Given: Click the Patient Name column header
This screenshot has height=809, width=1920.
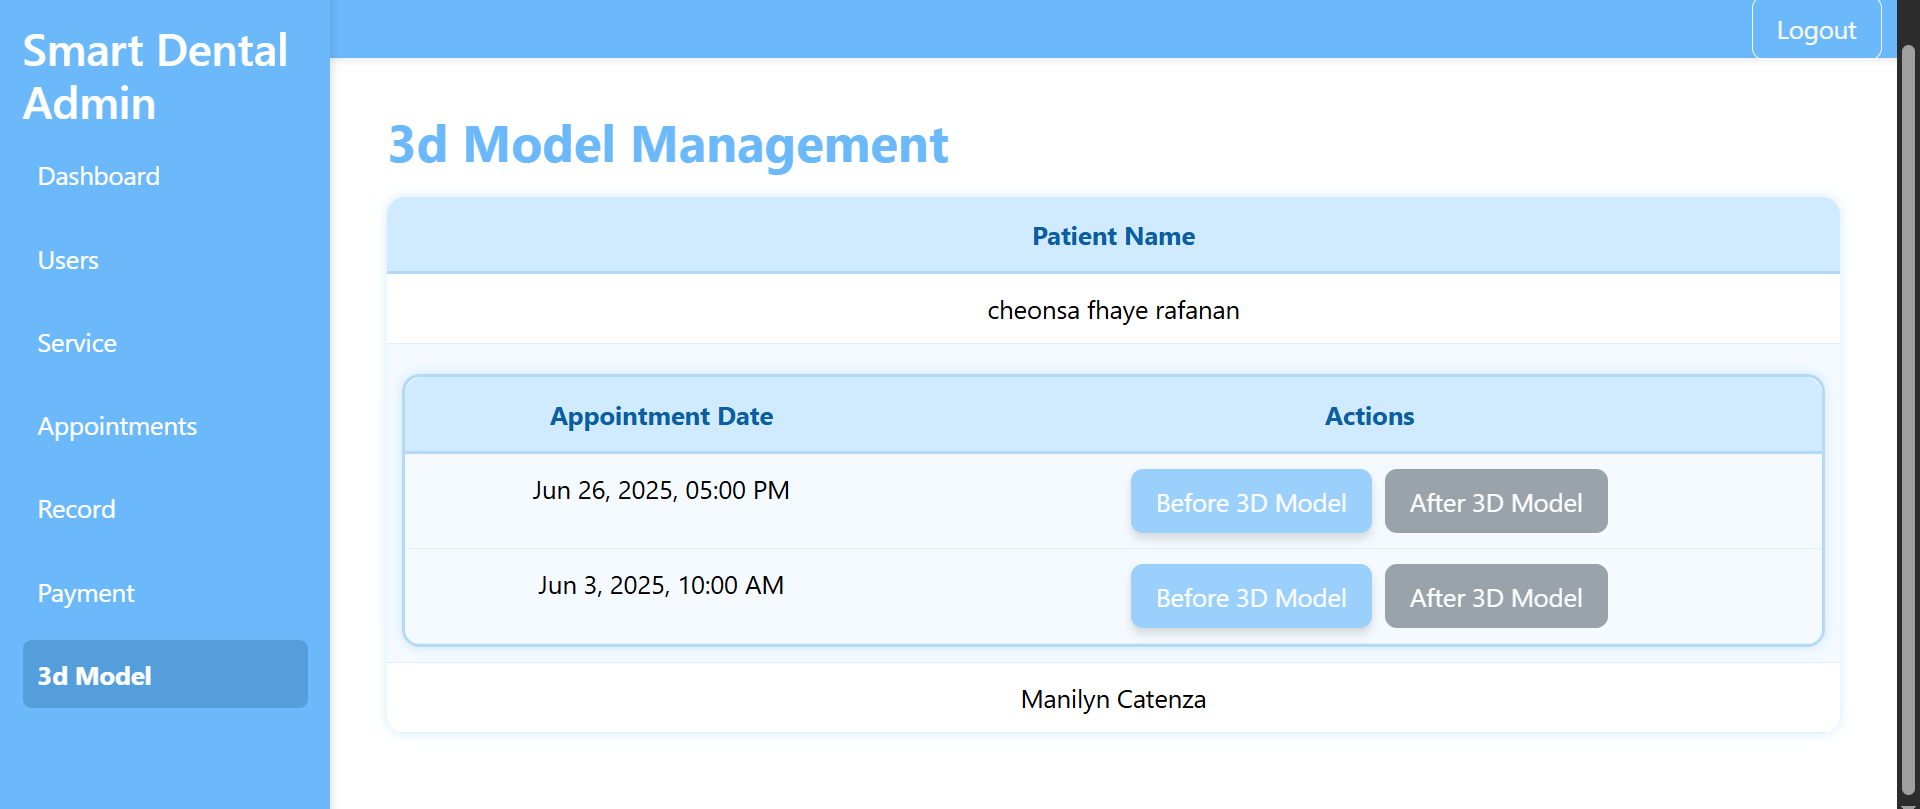Looking at the screenshot, I should coord(1113,236).
